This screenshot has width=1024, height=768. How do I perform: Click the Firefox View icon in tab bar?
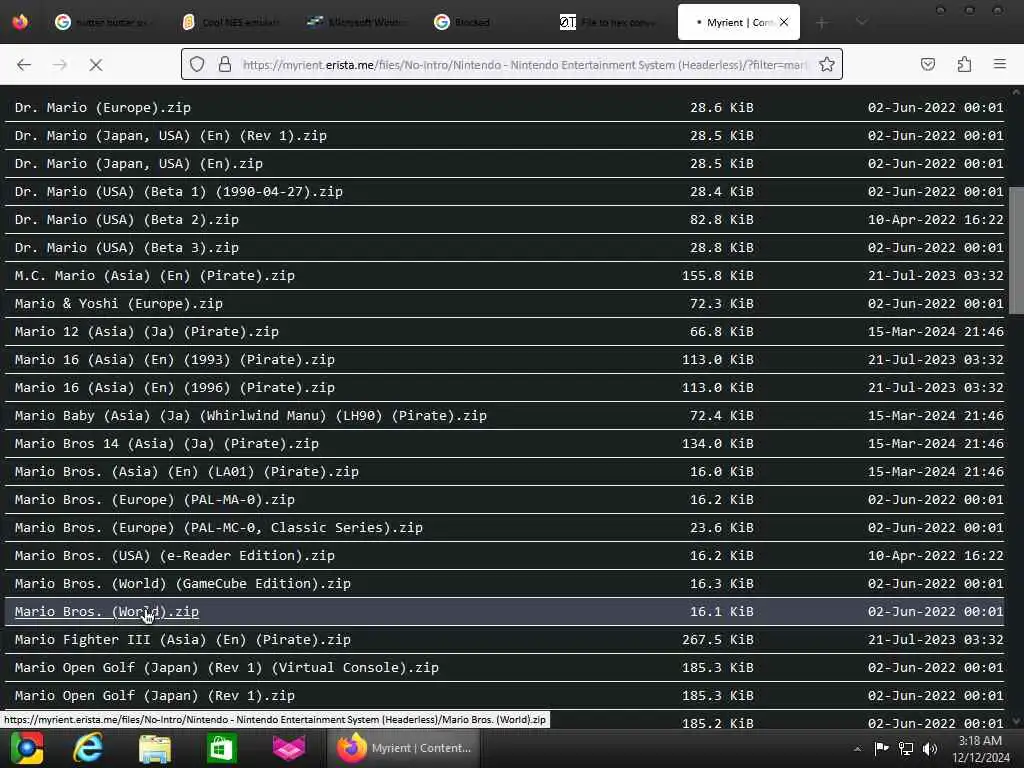pos(20,22)
